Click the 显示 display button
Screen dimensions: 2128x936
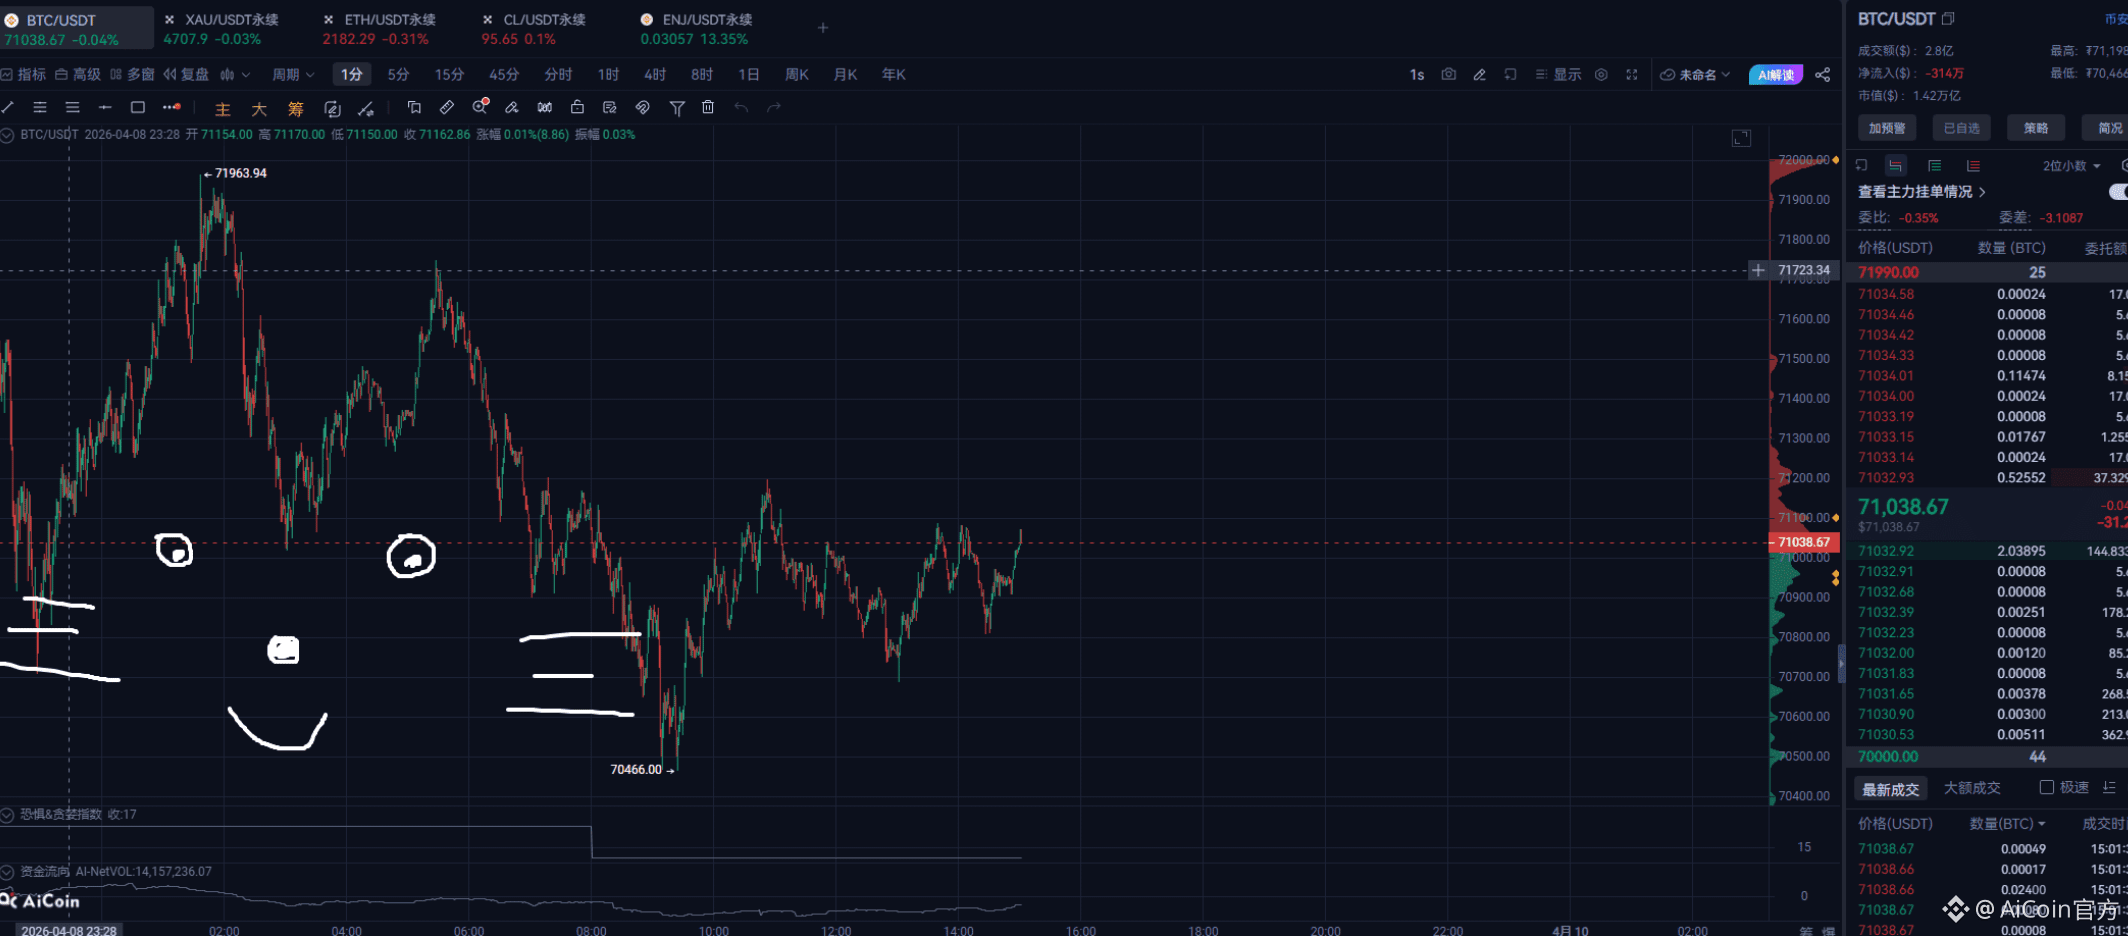point(1558,75)
